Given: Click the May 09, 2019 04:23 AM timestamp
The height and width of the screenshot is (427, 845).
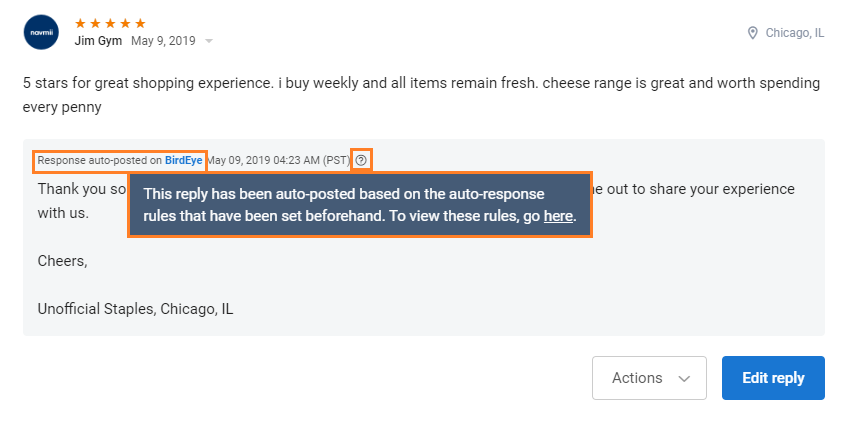Looking at the screenshot, I should [x=278, y=160].
